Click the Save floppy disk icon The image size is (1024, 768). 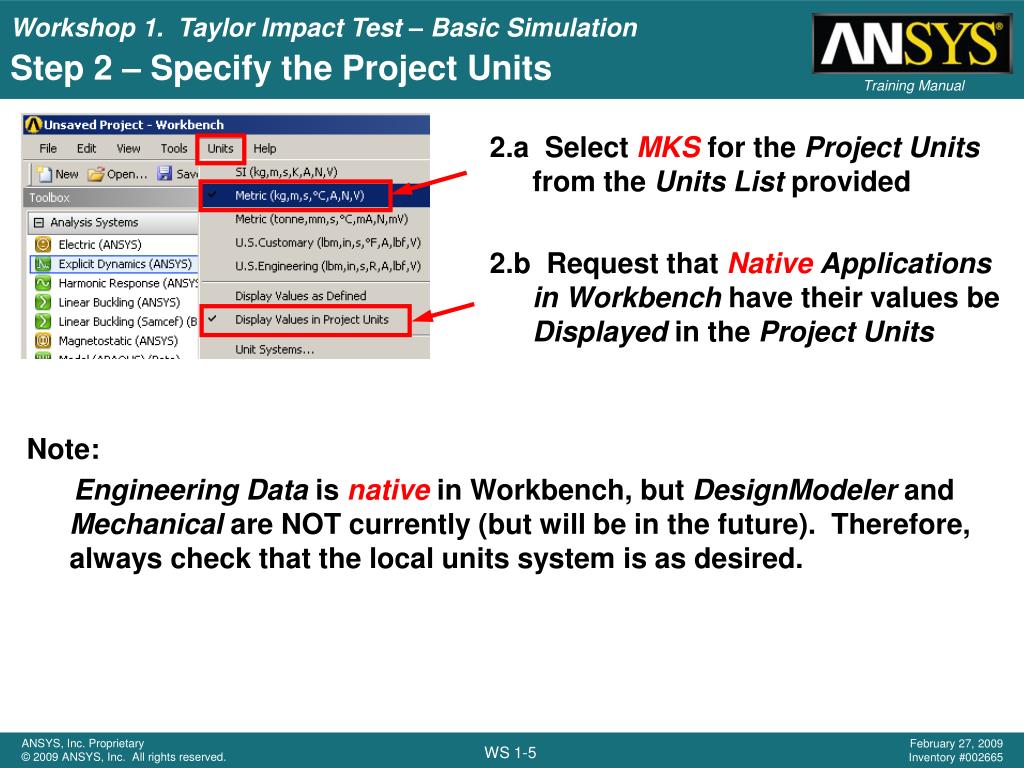(x=165, y=174)
